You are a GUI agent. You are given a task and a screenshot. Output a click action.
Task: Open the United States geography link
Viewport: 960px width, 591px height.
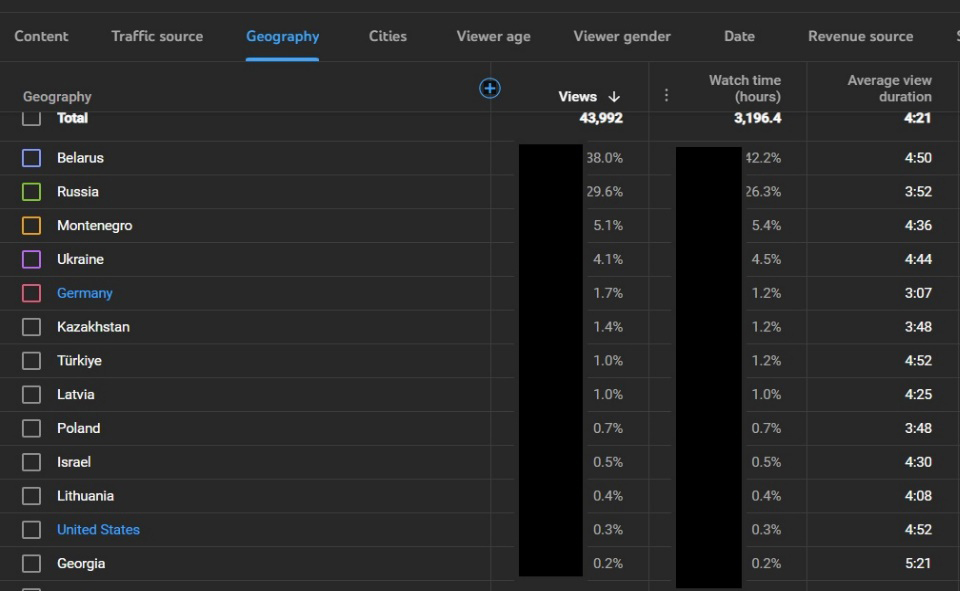point(98,530)
